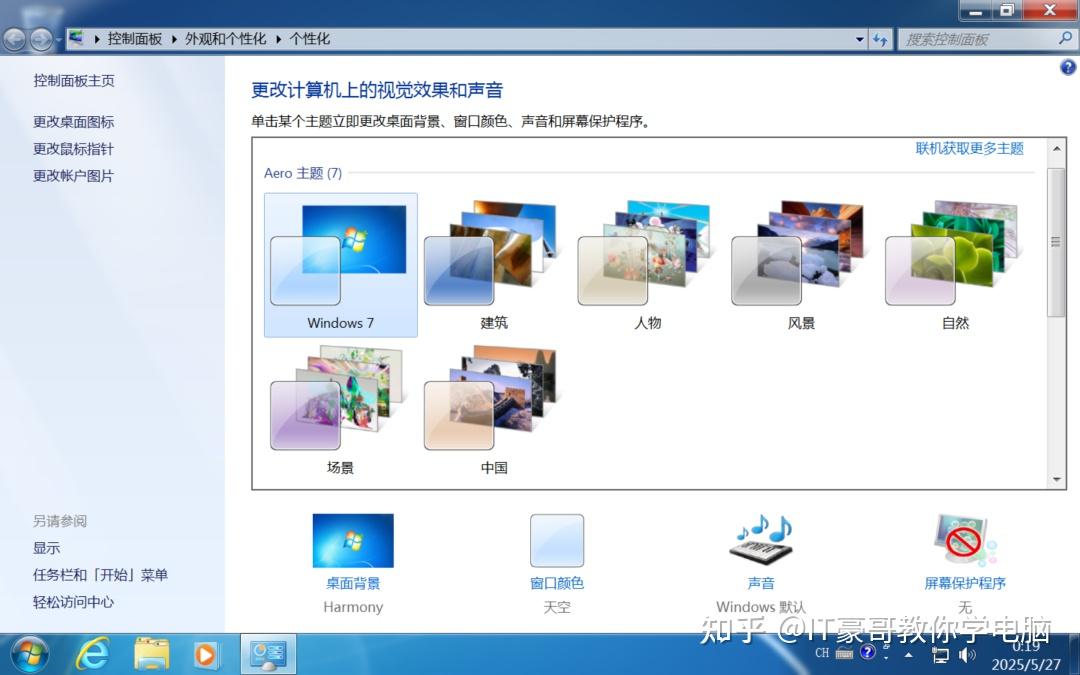Expand the breadcrumb dropdown arrow
This screenshot has height=675, width=1080.
click(859, 38)
